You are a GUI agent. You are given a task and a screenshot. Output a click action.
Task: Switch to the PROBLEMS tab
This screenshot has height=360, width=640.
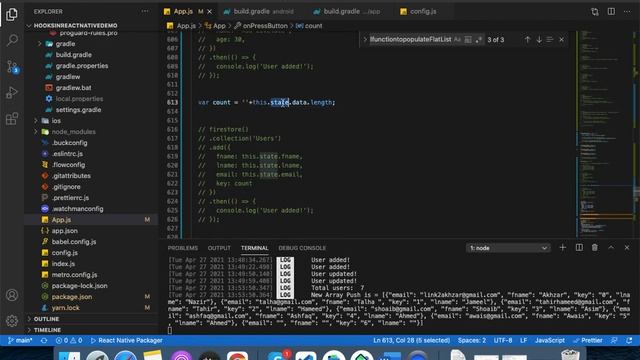pyautogui.click(x=182, y=248)
